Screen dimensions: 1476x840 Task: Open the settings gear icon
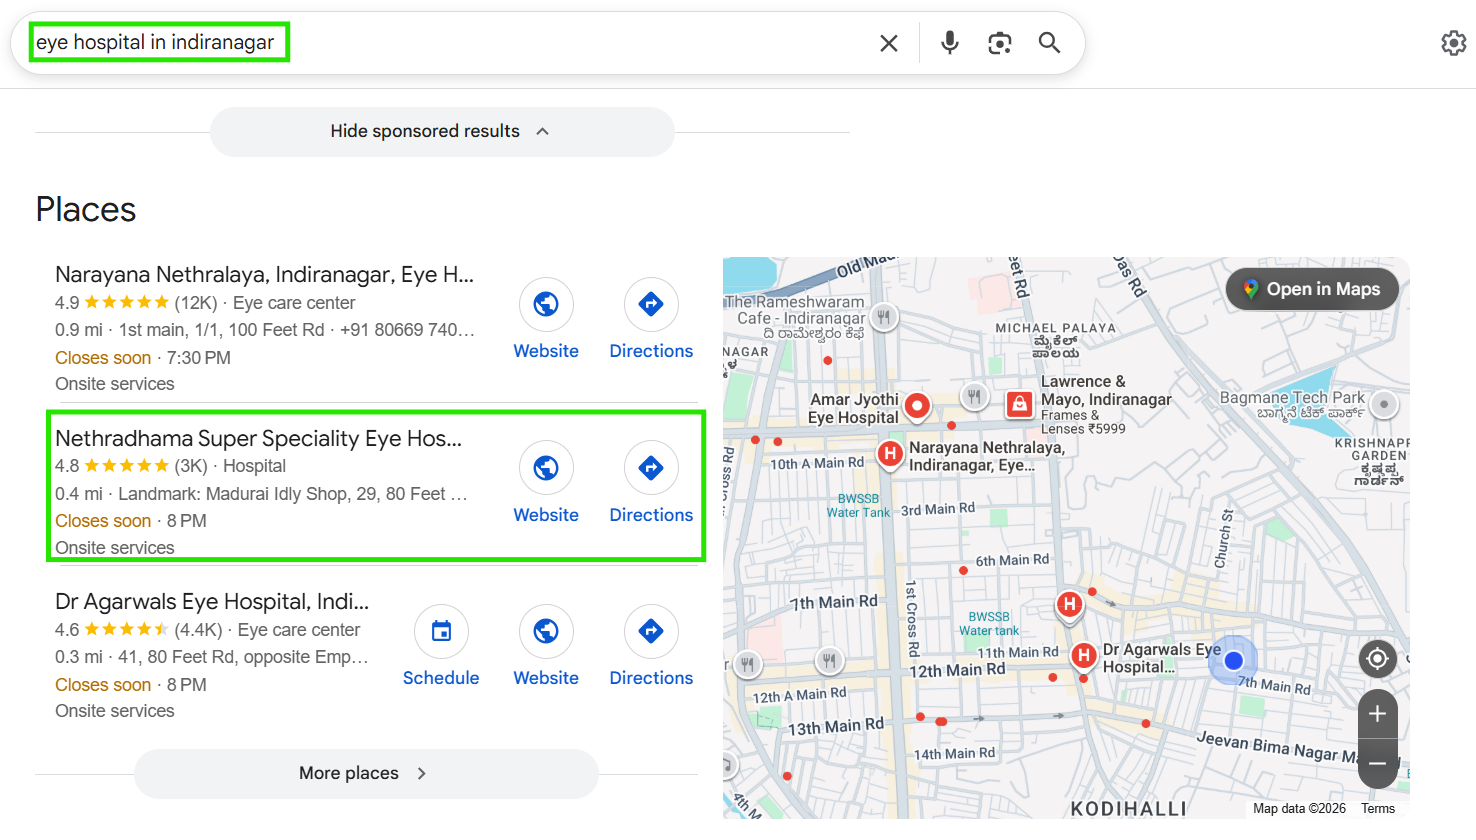[x=1453, y=43]
